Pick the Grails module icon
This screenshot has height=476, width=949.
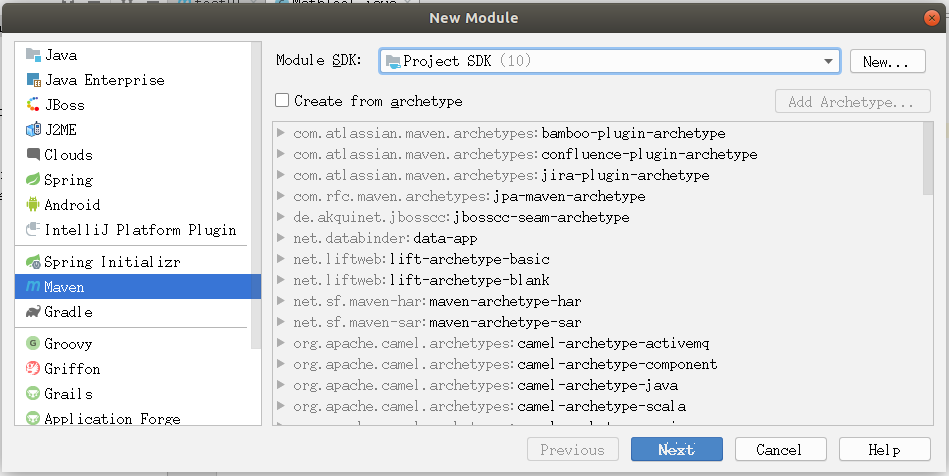pos(34,394)
